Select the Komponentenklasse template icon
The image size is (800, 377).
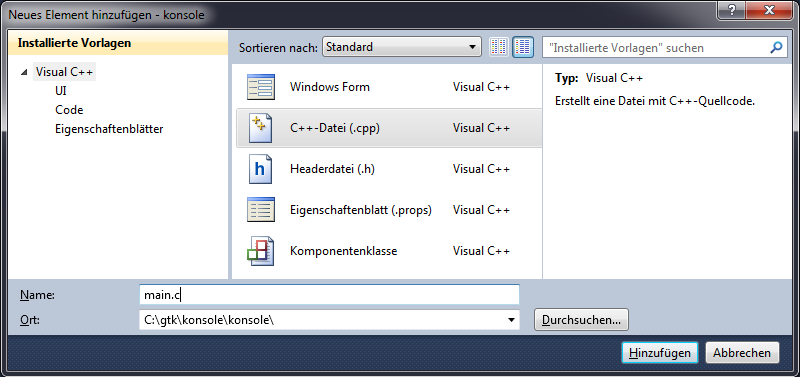point(261,251)
